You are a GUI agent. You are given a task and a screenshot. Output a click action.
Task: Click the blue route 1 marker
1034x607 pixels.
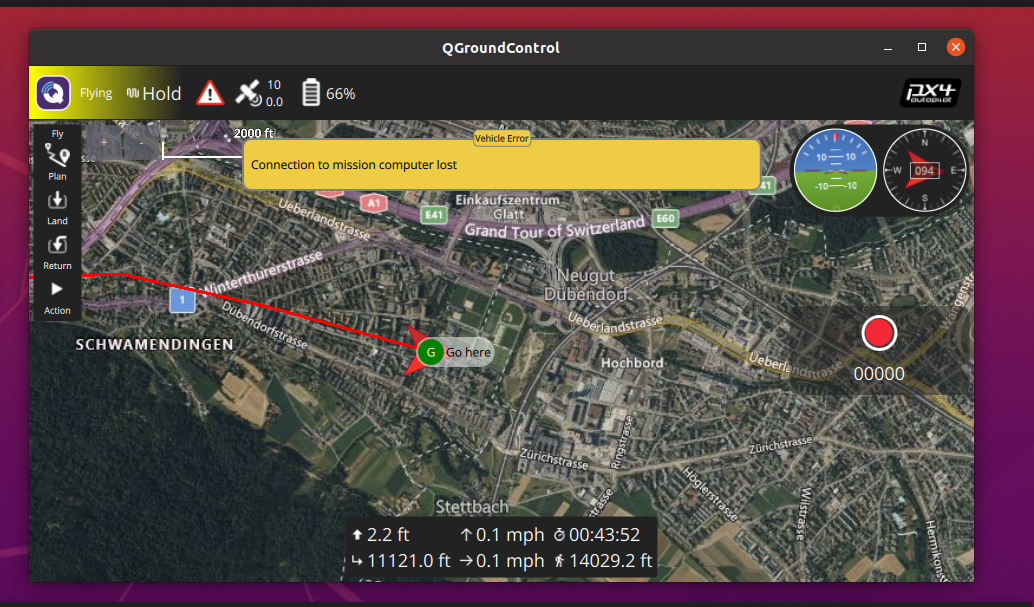tap(183, 301)
